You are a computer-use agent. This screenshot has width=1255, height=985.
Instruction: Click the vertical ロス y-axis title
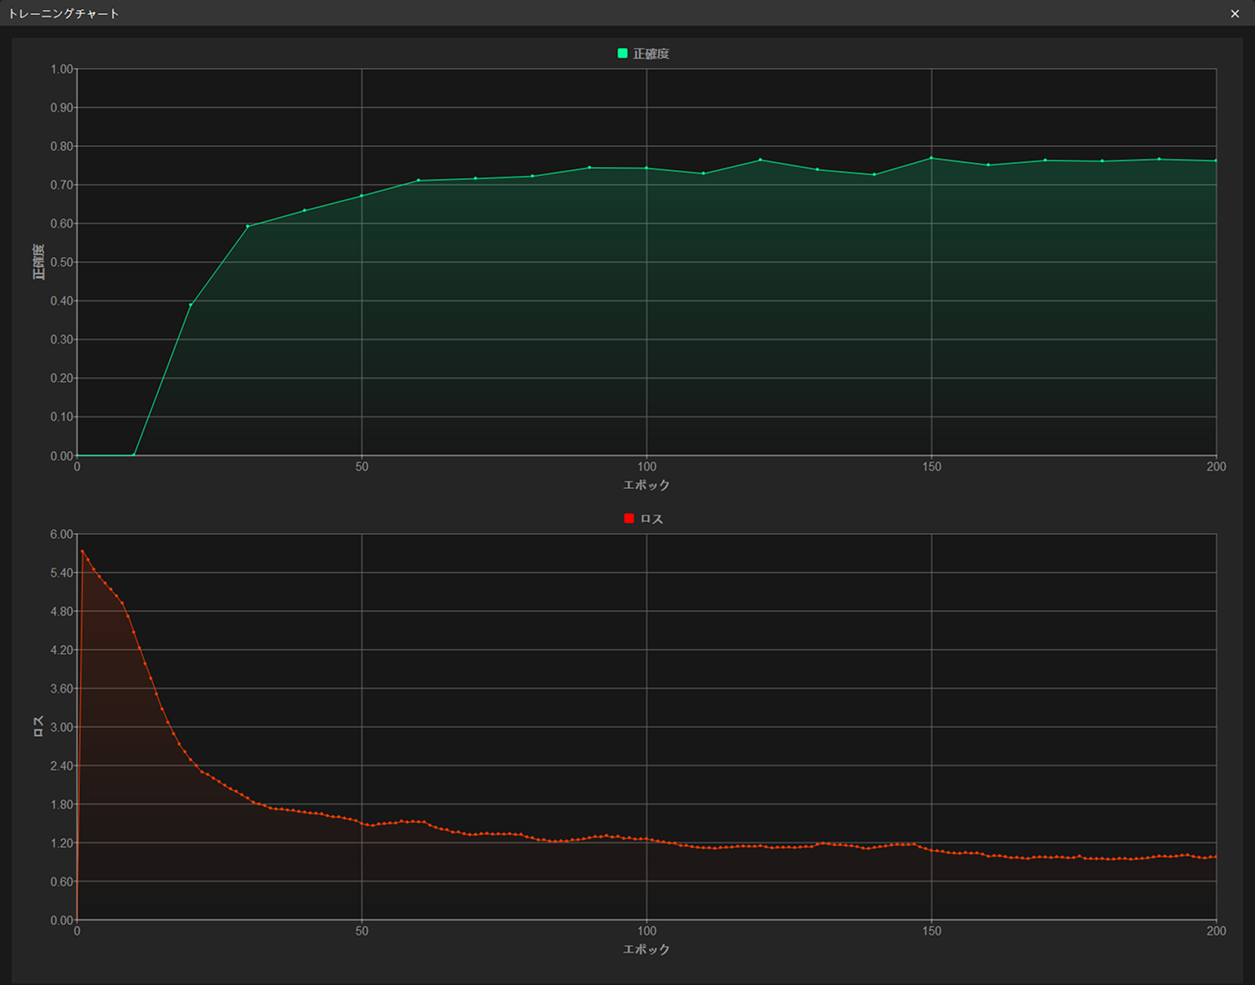point(39,726)
